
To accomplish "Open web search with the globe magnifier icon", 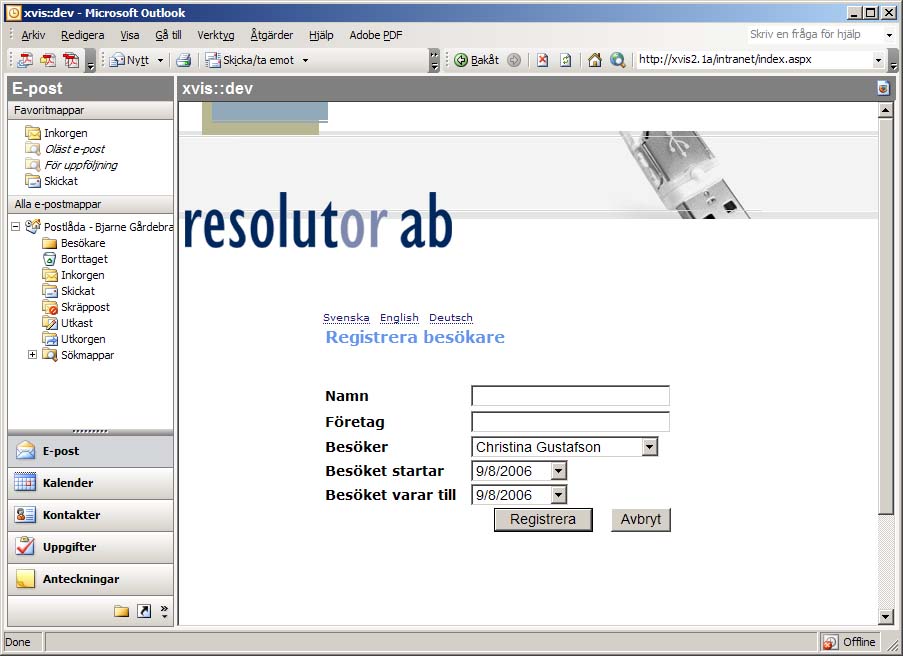I will coord(618,60).
